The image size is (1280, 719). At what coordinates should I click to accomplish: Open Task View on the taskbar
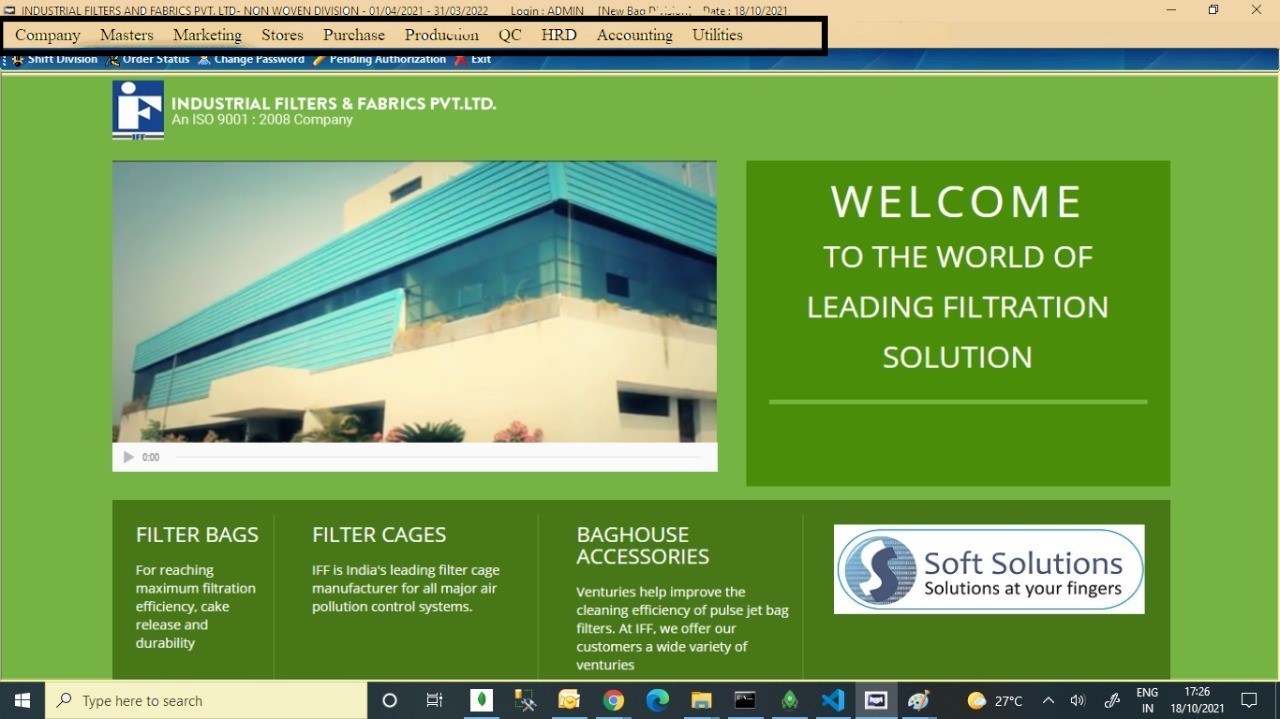(x=435, y=700)
